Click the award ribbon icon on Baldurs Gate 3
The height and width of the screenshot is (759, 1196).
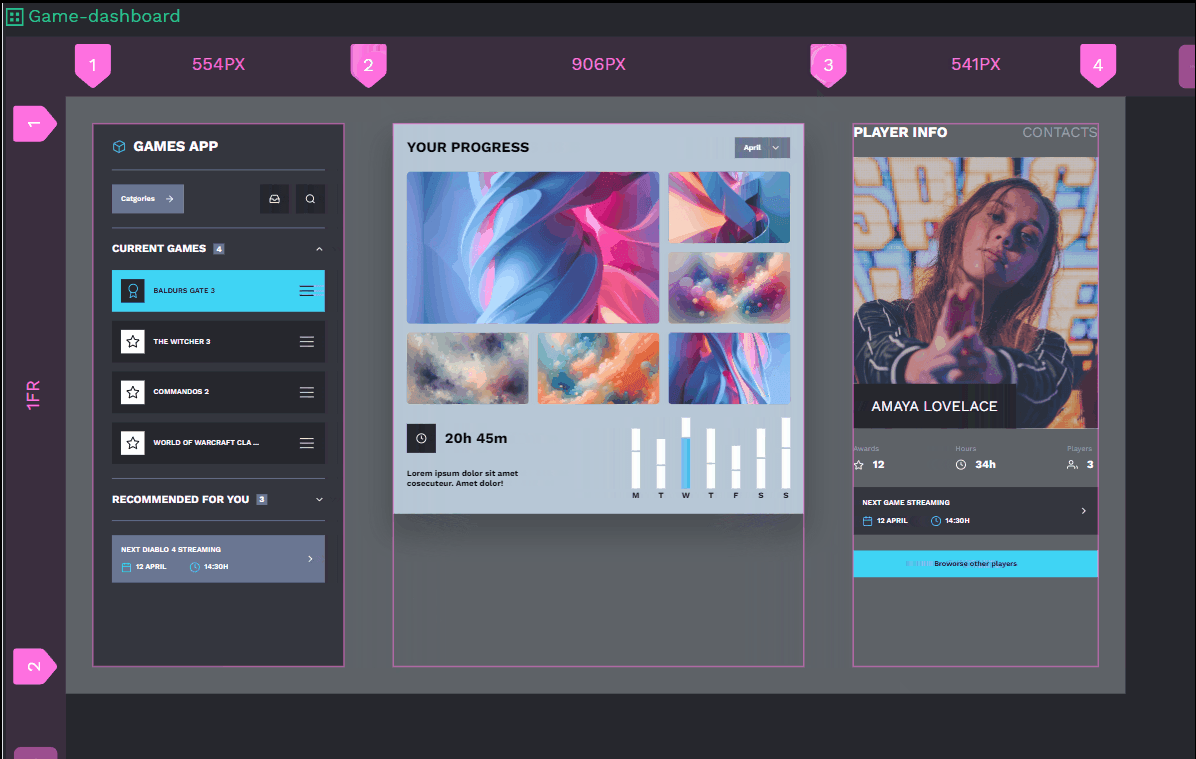[x=133, y=290]
